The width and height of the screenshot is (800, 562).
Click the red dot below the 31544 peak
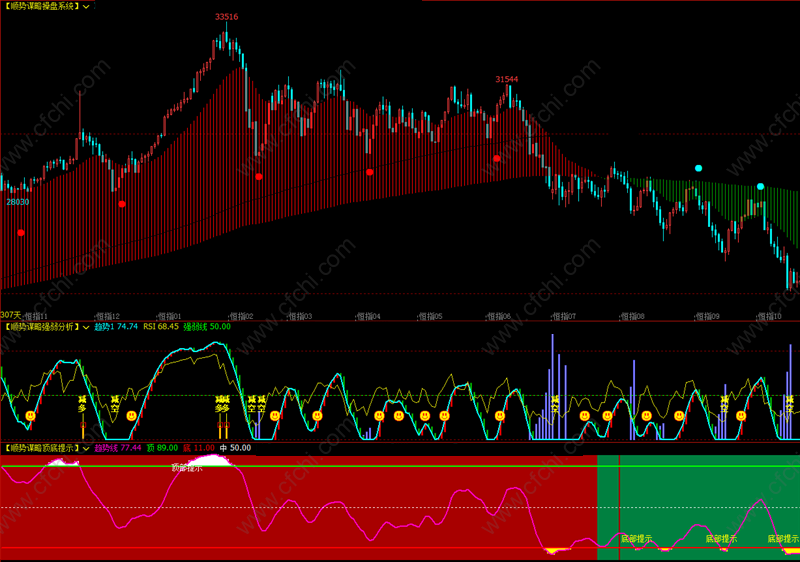pyautogui.click(x=497, y=159)
